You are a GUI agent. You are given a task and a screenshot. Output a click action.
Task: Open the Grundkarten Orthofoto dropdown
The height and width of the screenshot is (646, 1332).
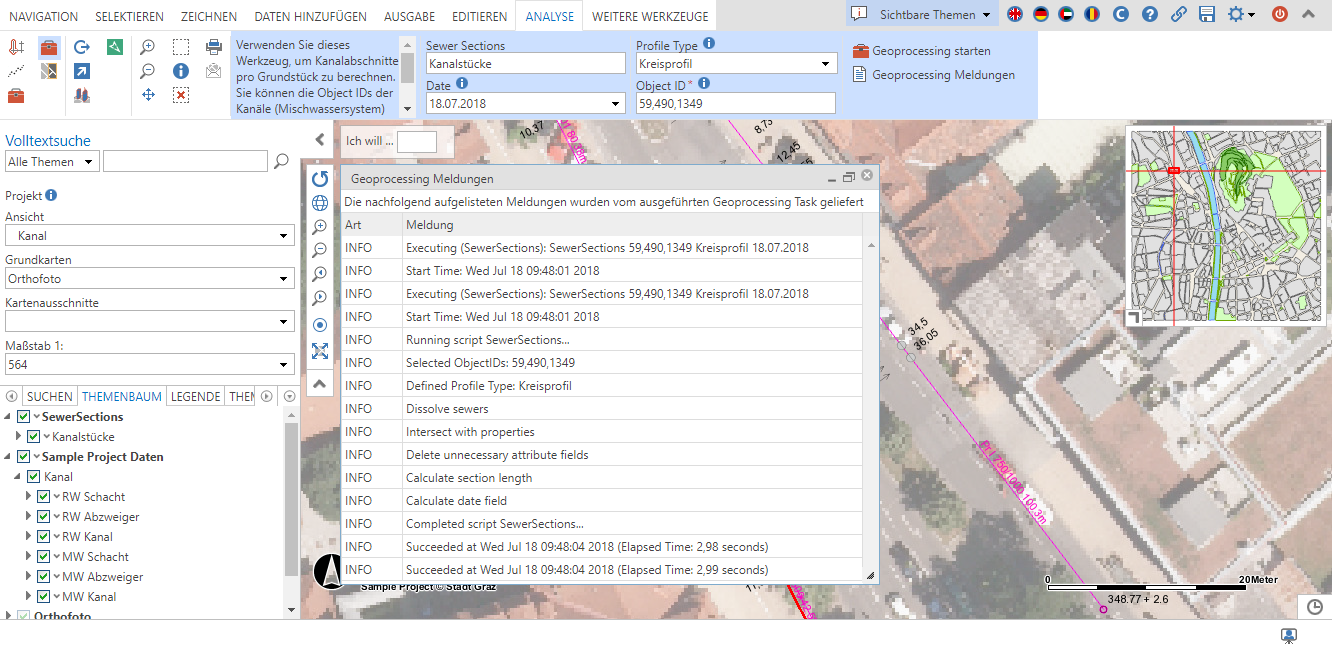[x=150, y=280]
